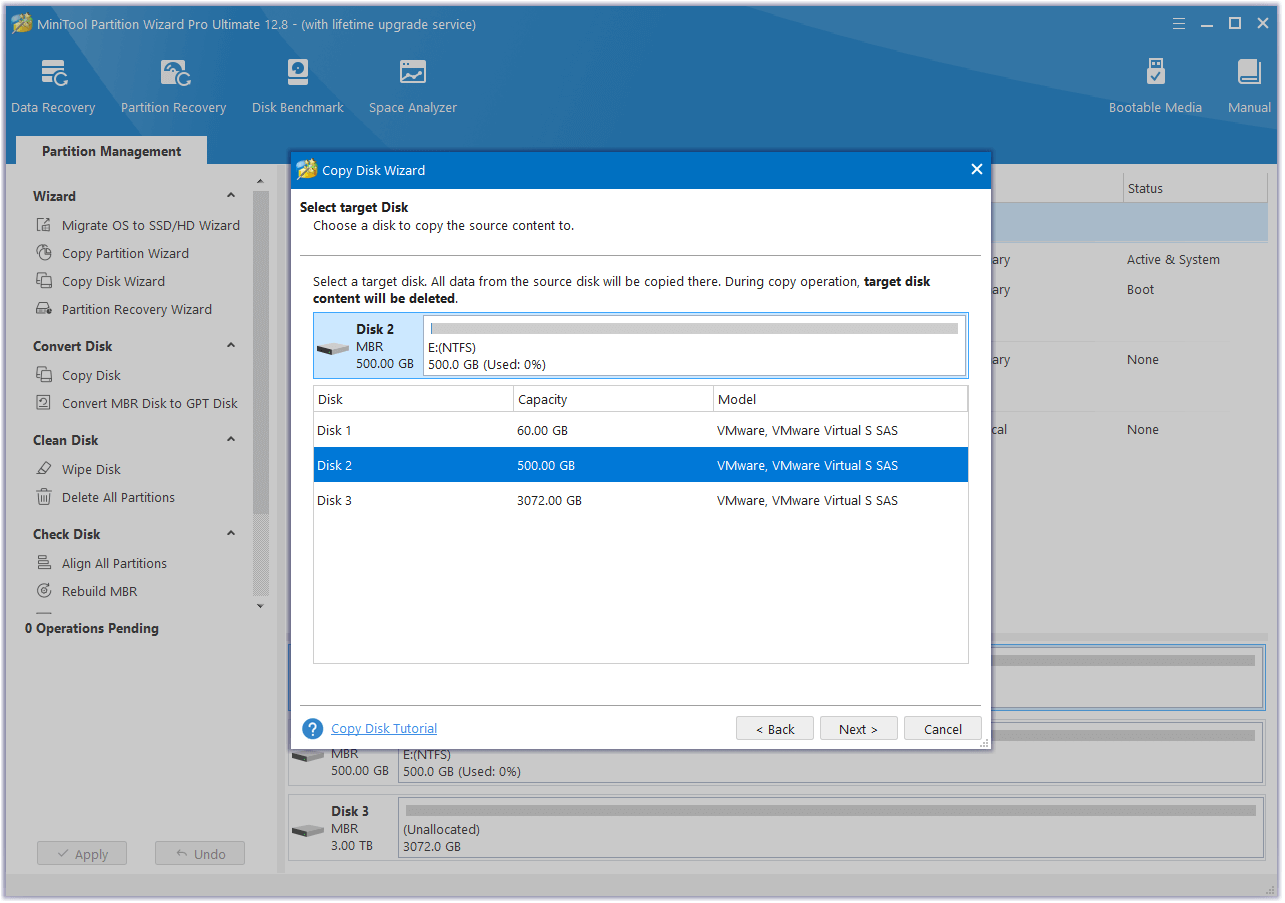Click the Next button in the wizard
1285x903 pixels.
[858, 729]
